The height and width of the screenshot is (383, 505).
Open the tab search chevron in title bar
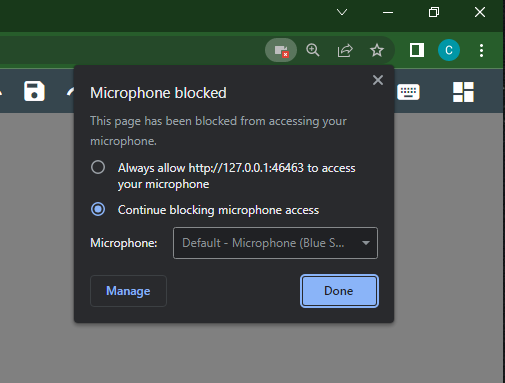pyautogui.click(x=342, y=12)
